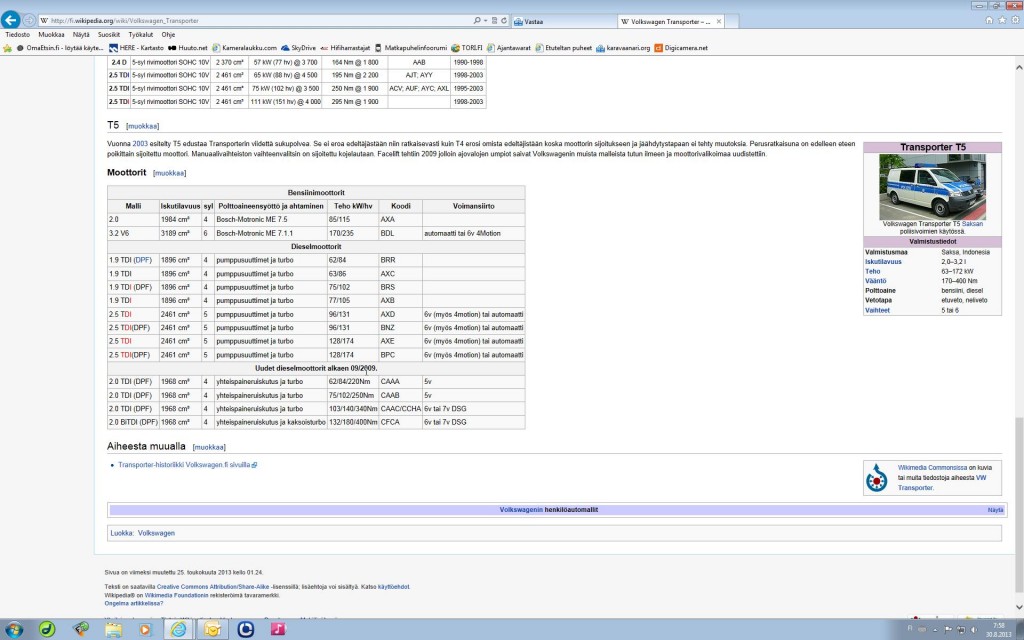Open the Windows Start menu
The image size is (1024, 640).
(x=14, y=629)
